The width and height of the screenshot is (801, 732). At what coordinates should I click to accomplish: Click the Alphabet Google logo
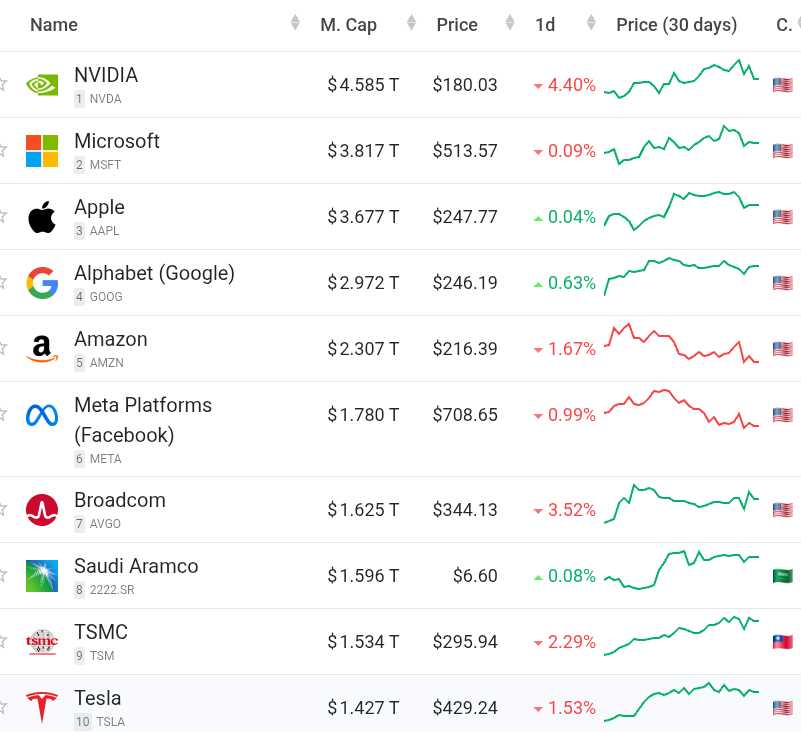pyautogui.click(x=42, y=283)
